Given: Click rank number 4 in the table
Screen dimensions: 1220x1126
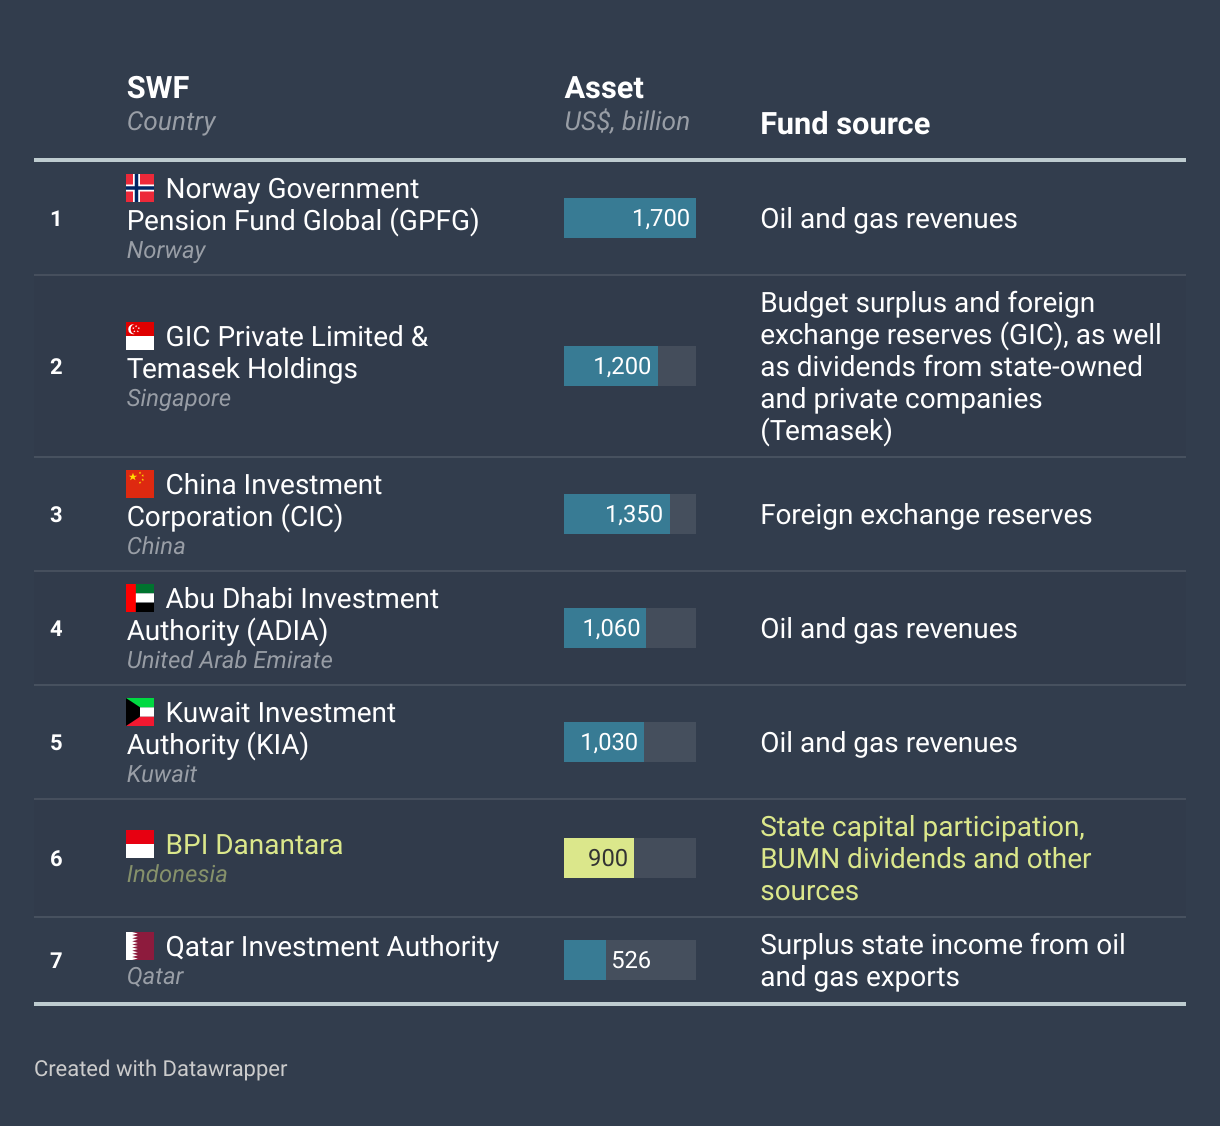Looking at the screenshot, I should coord(56,629).
